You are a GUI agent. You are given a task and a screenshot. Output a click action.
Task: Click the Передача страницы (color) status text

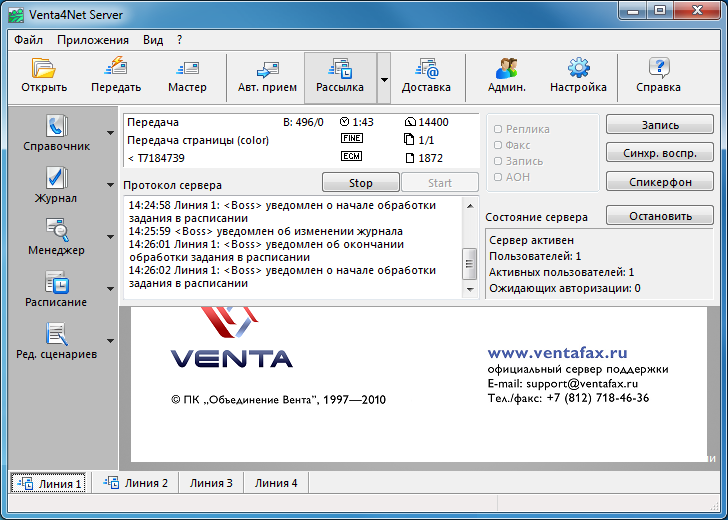198,140
